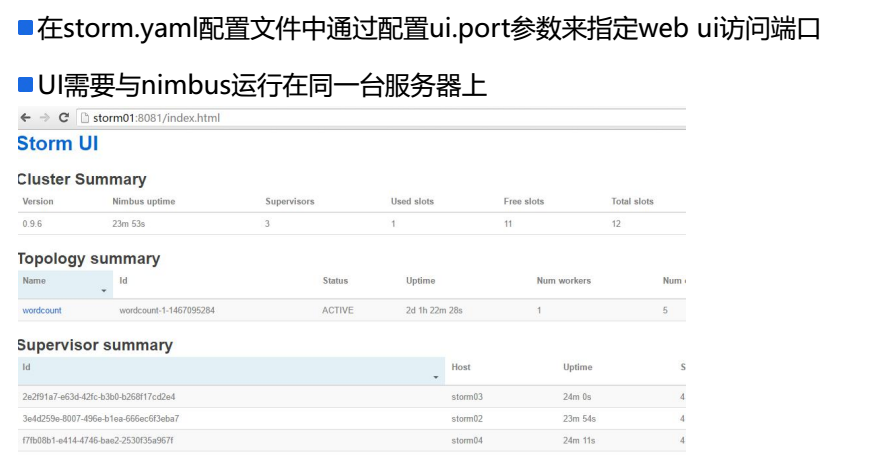Sort topologies by Status column header
The image size is (883, 459).
coord(335,280)
